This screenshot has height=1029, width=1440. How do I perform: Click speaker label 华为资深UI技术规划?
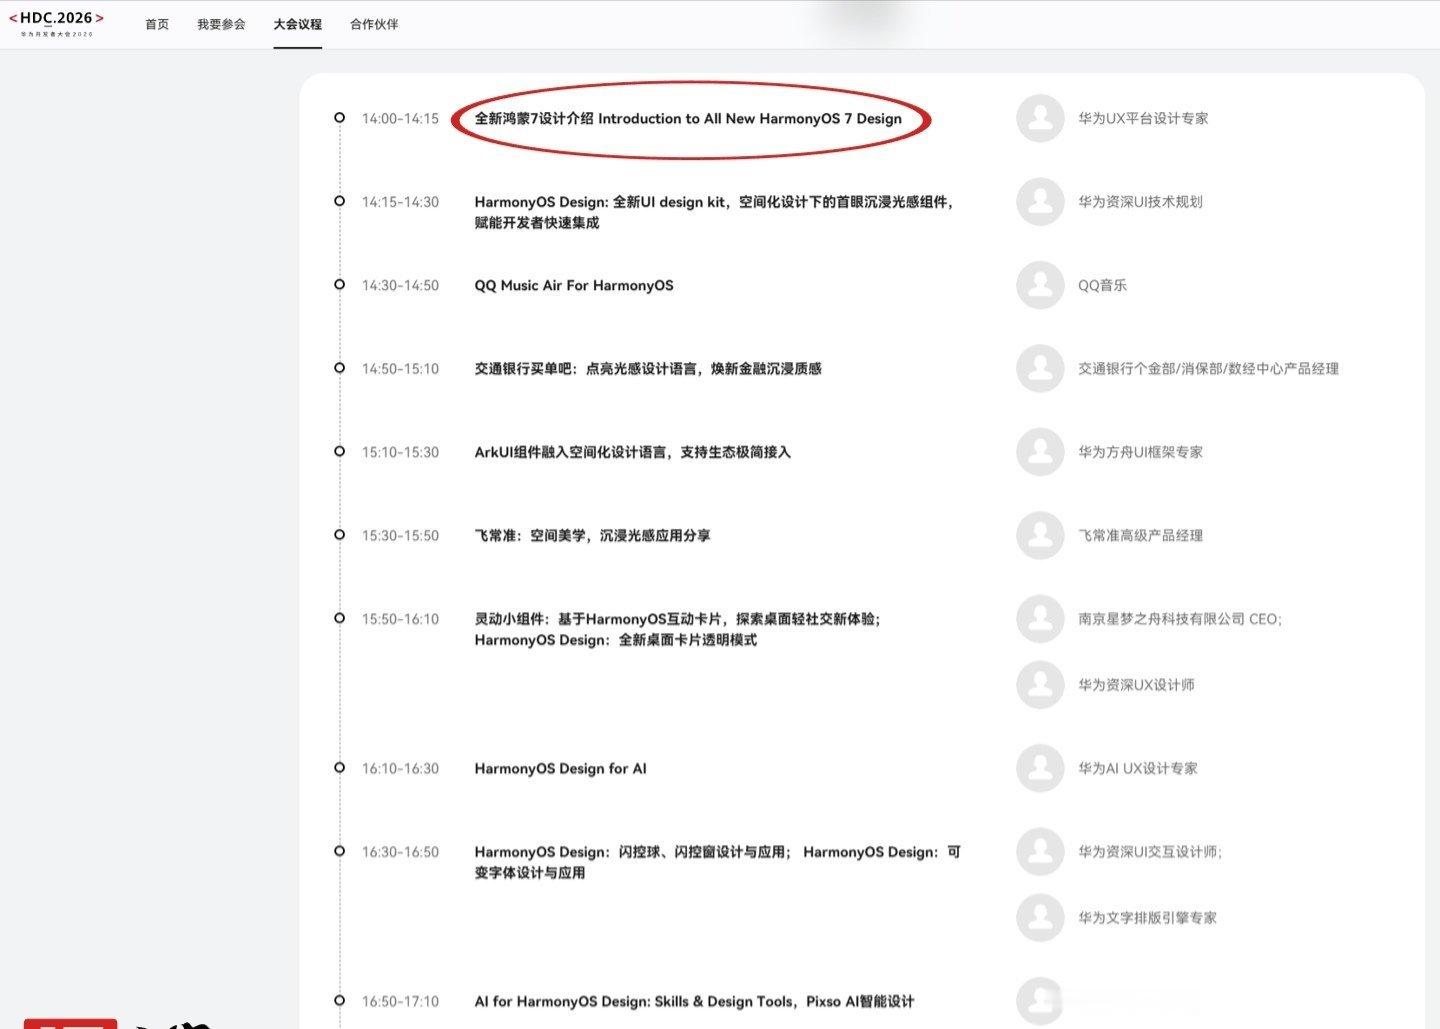coord(1140,202)
